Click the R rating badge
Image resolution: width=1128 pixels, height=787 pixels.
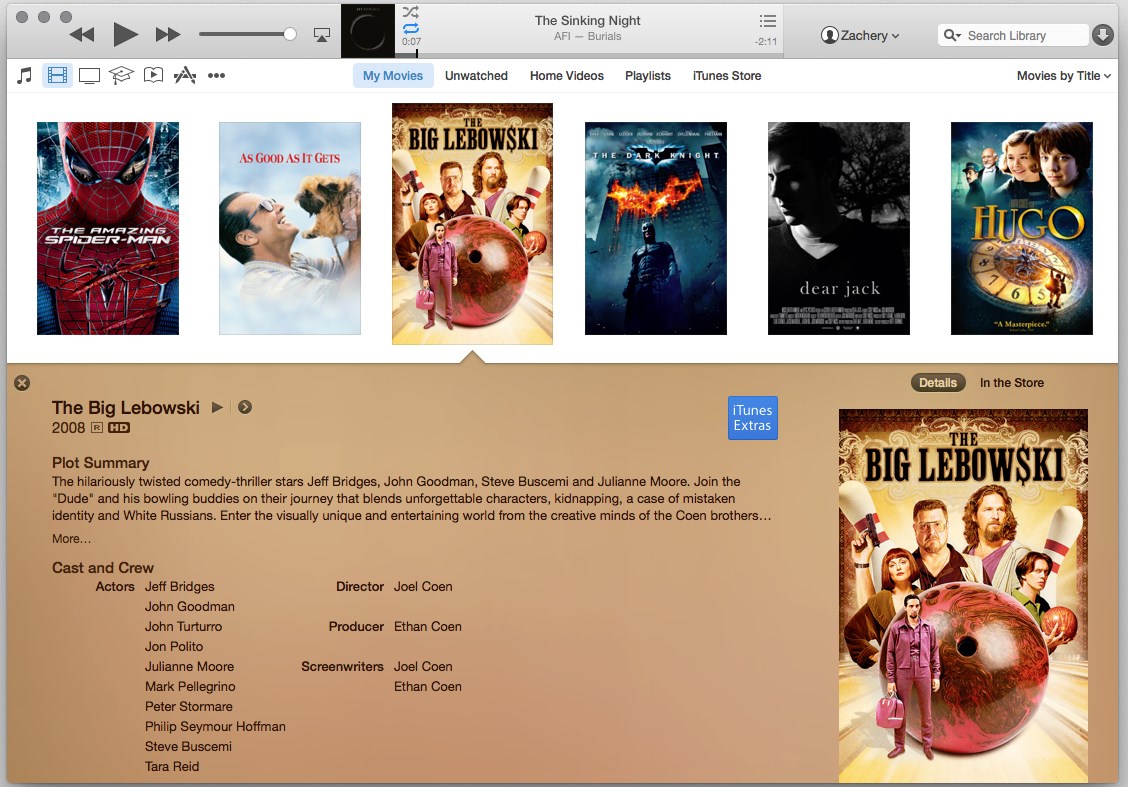pyautogui.click(x=96, y=427)
